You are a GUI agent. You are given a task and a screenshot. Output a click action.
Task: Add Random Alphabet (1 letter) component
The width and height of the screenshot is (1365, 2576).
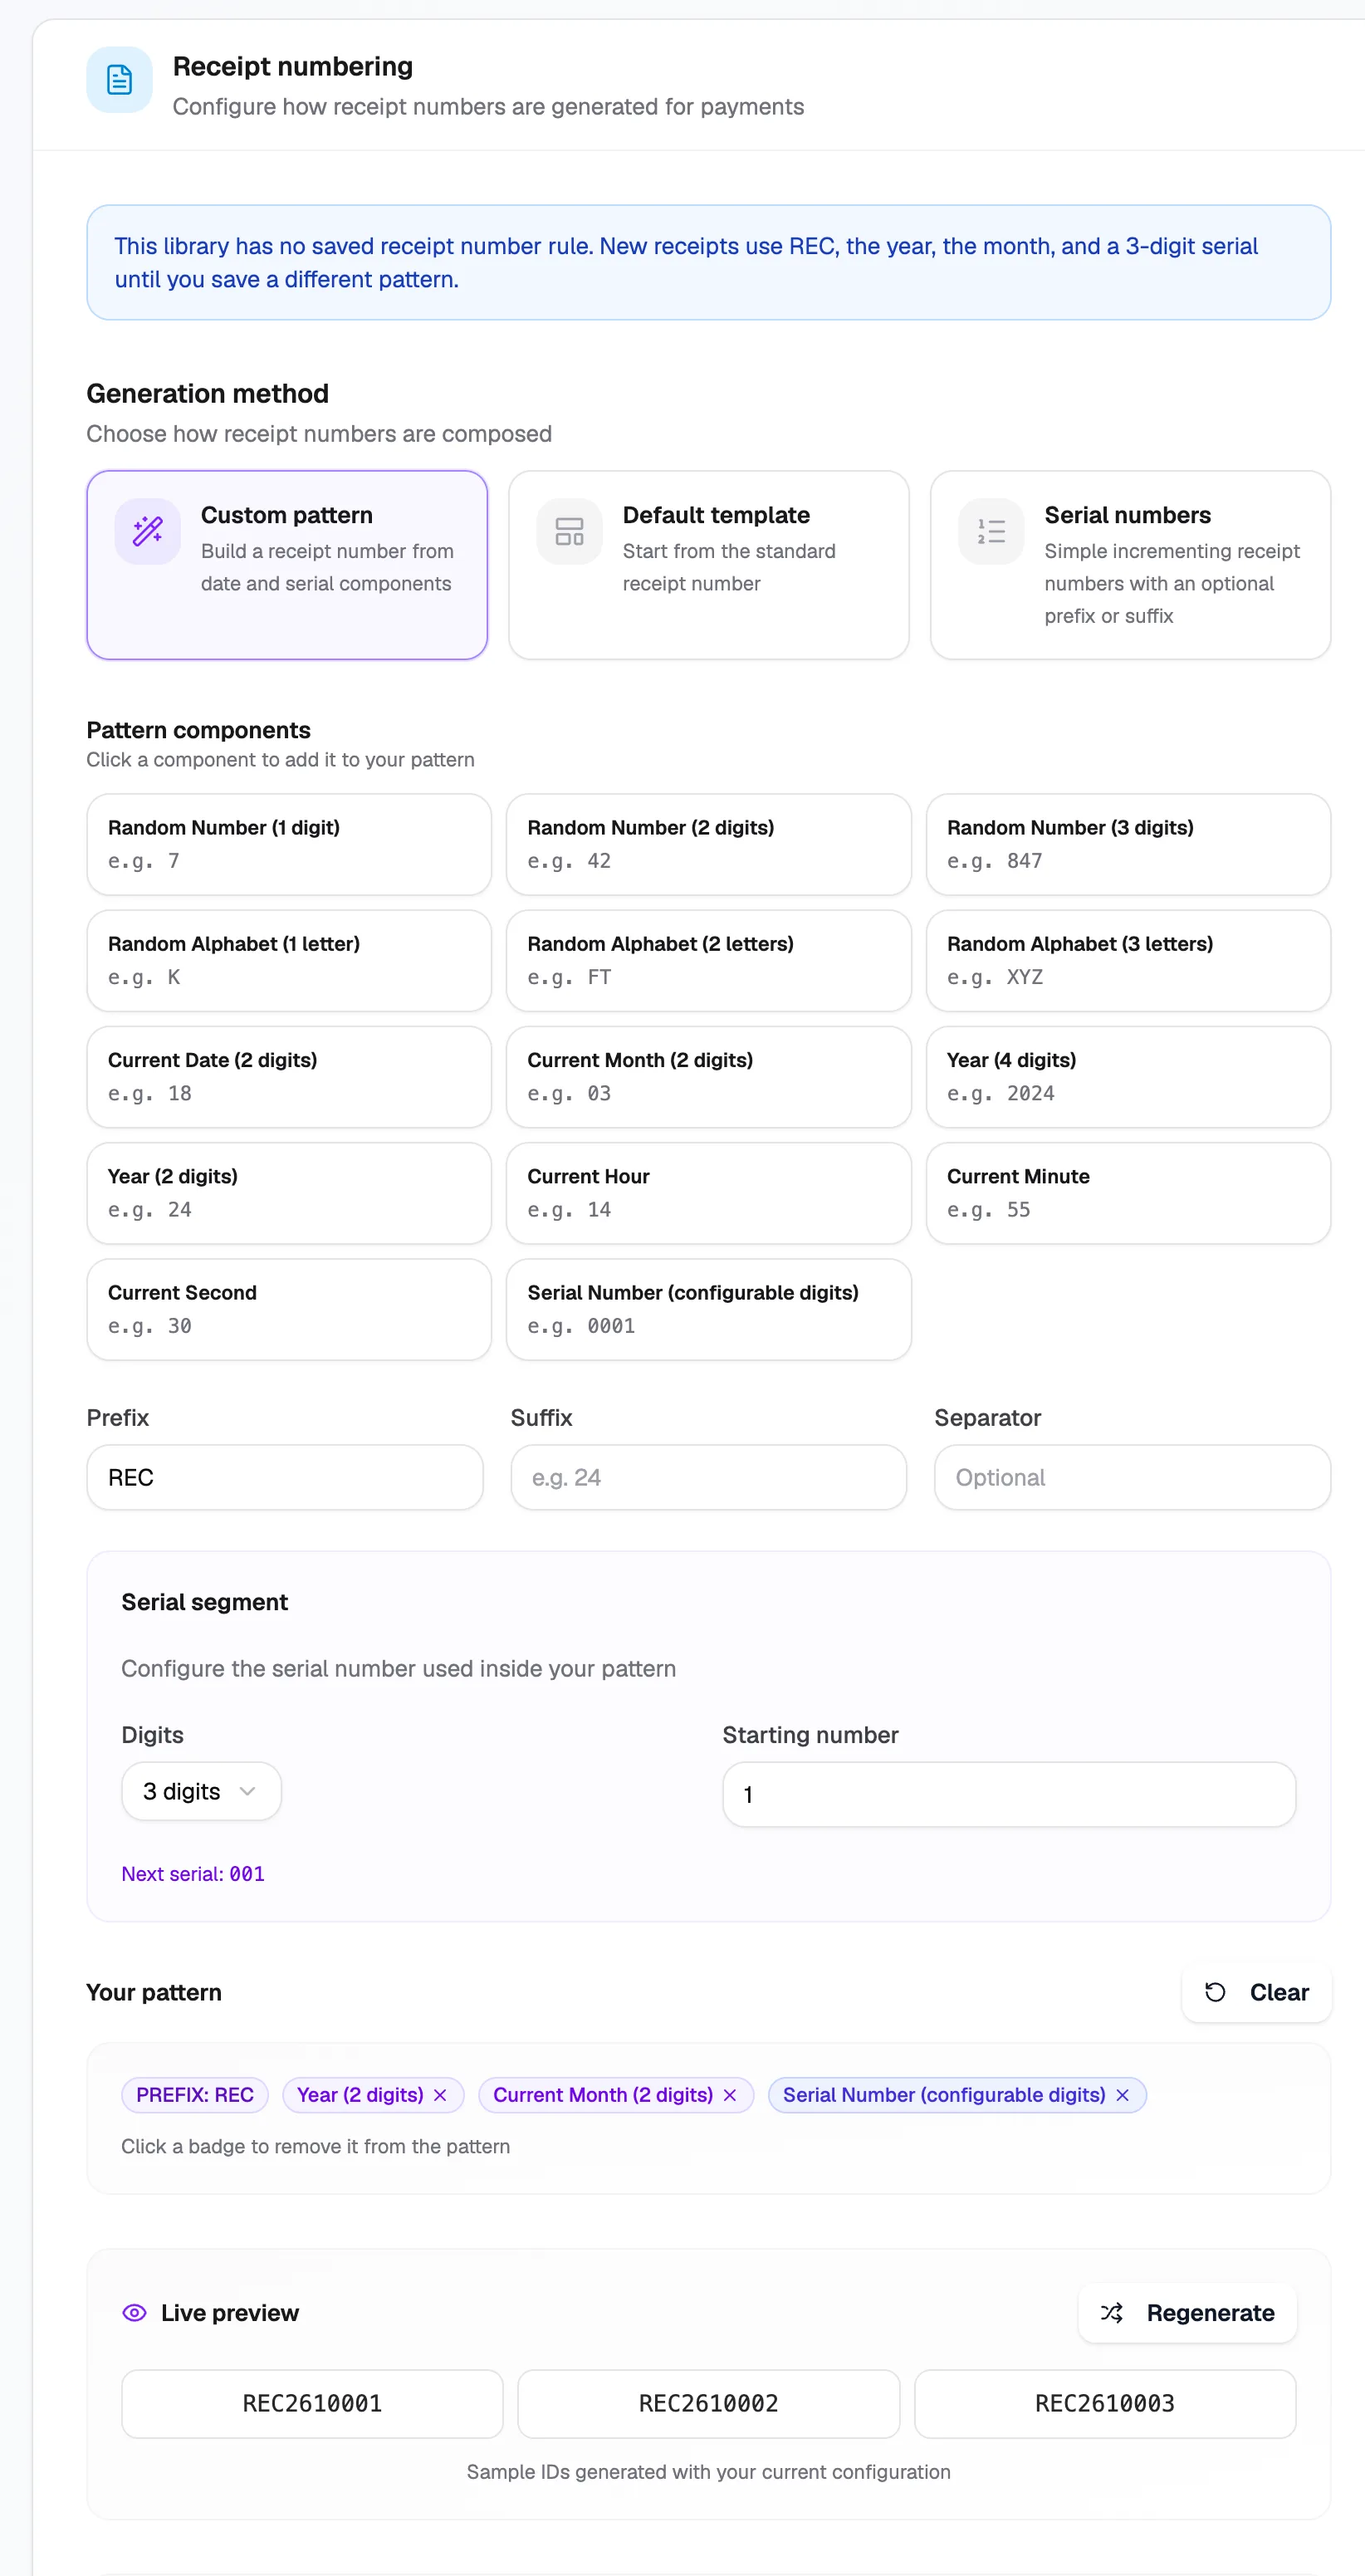point(289,960)
